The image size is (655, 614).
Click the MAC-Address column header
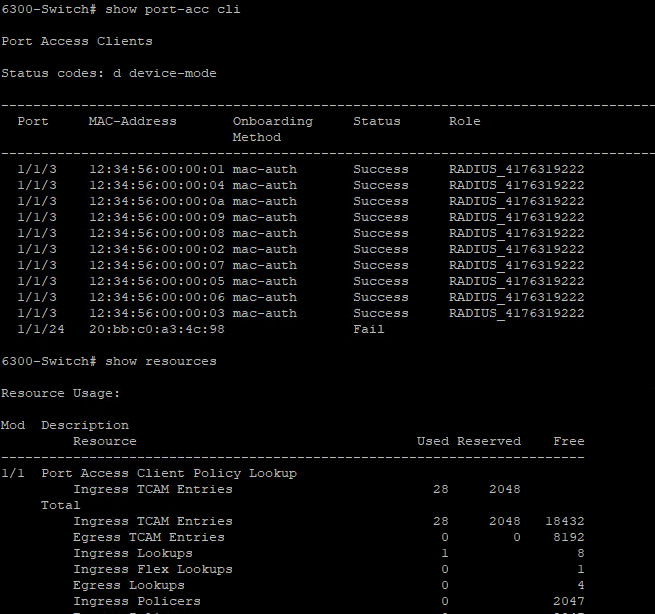click(132, 122)
